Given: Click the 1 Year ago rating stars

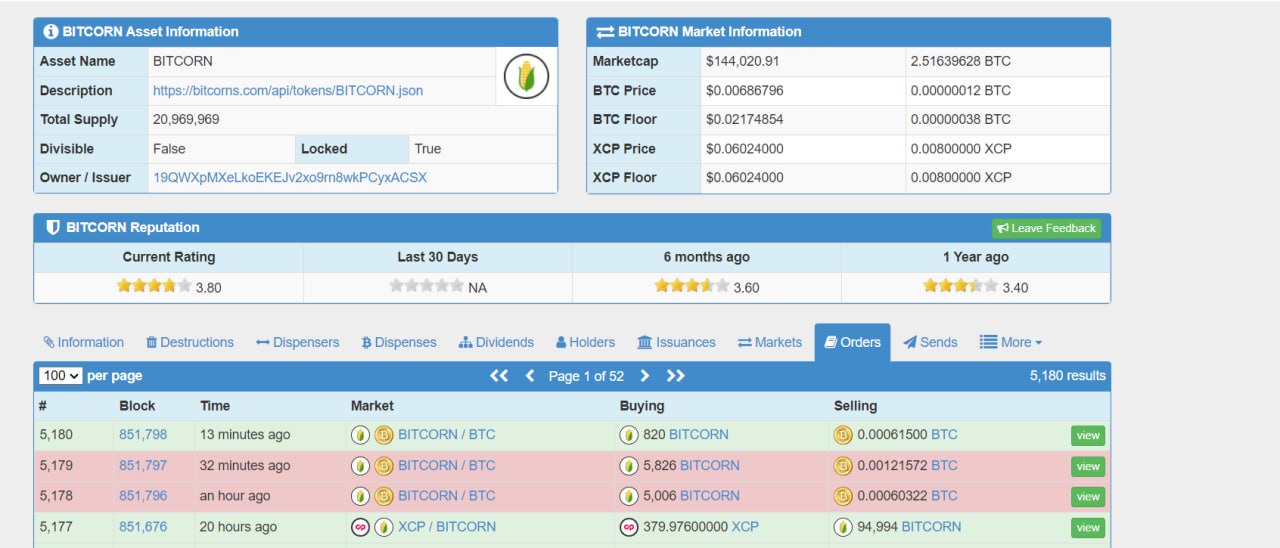Looking at the screenshot, I should pyautogui.click(x=960, y=286).
